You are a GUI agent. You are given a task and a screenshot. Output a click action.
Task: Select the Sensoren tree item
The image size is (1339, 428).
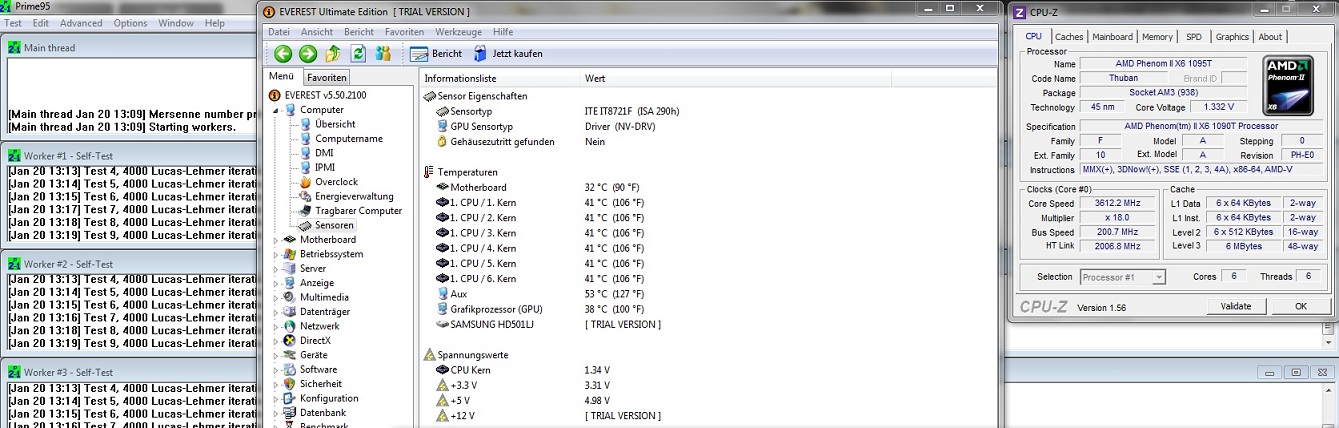[x=334, y=226]
